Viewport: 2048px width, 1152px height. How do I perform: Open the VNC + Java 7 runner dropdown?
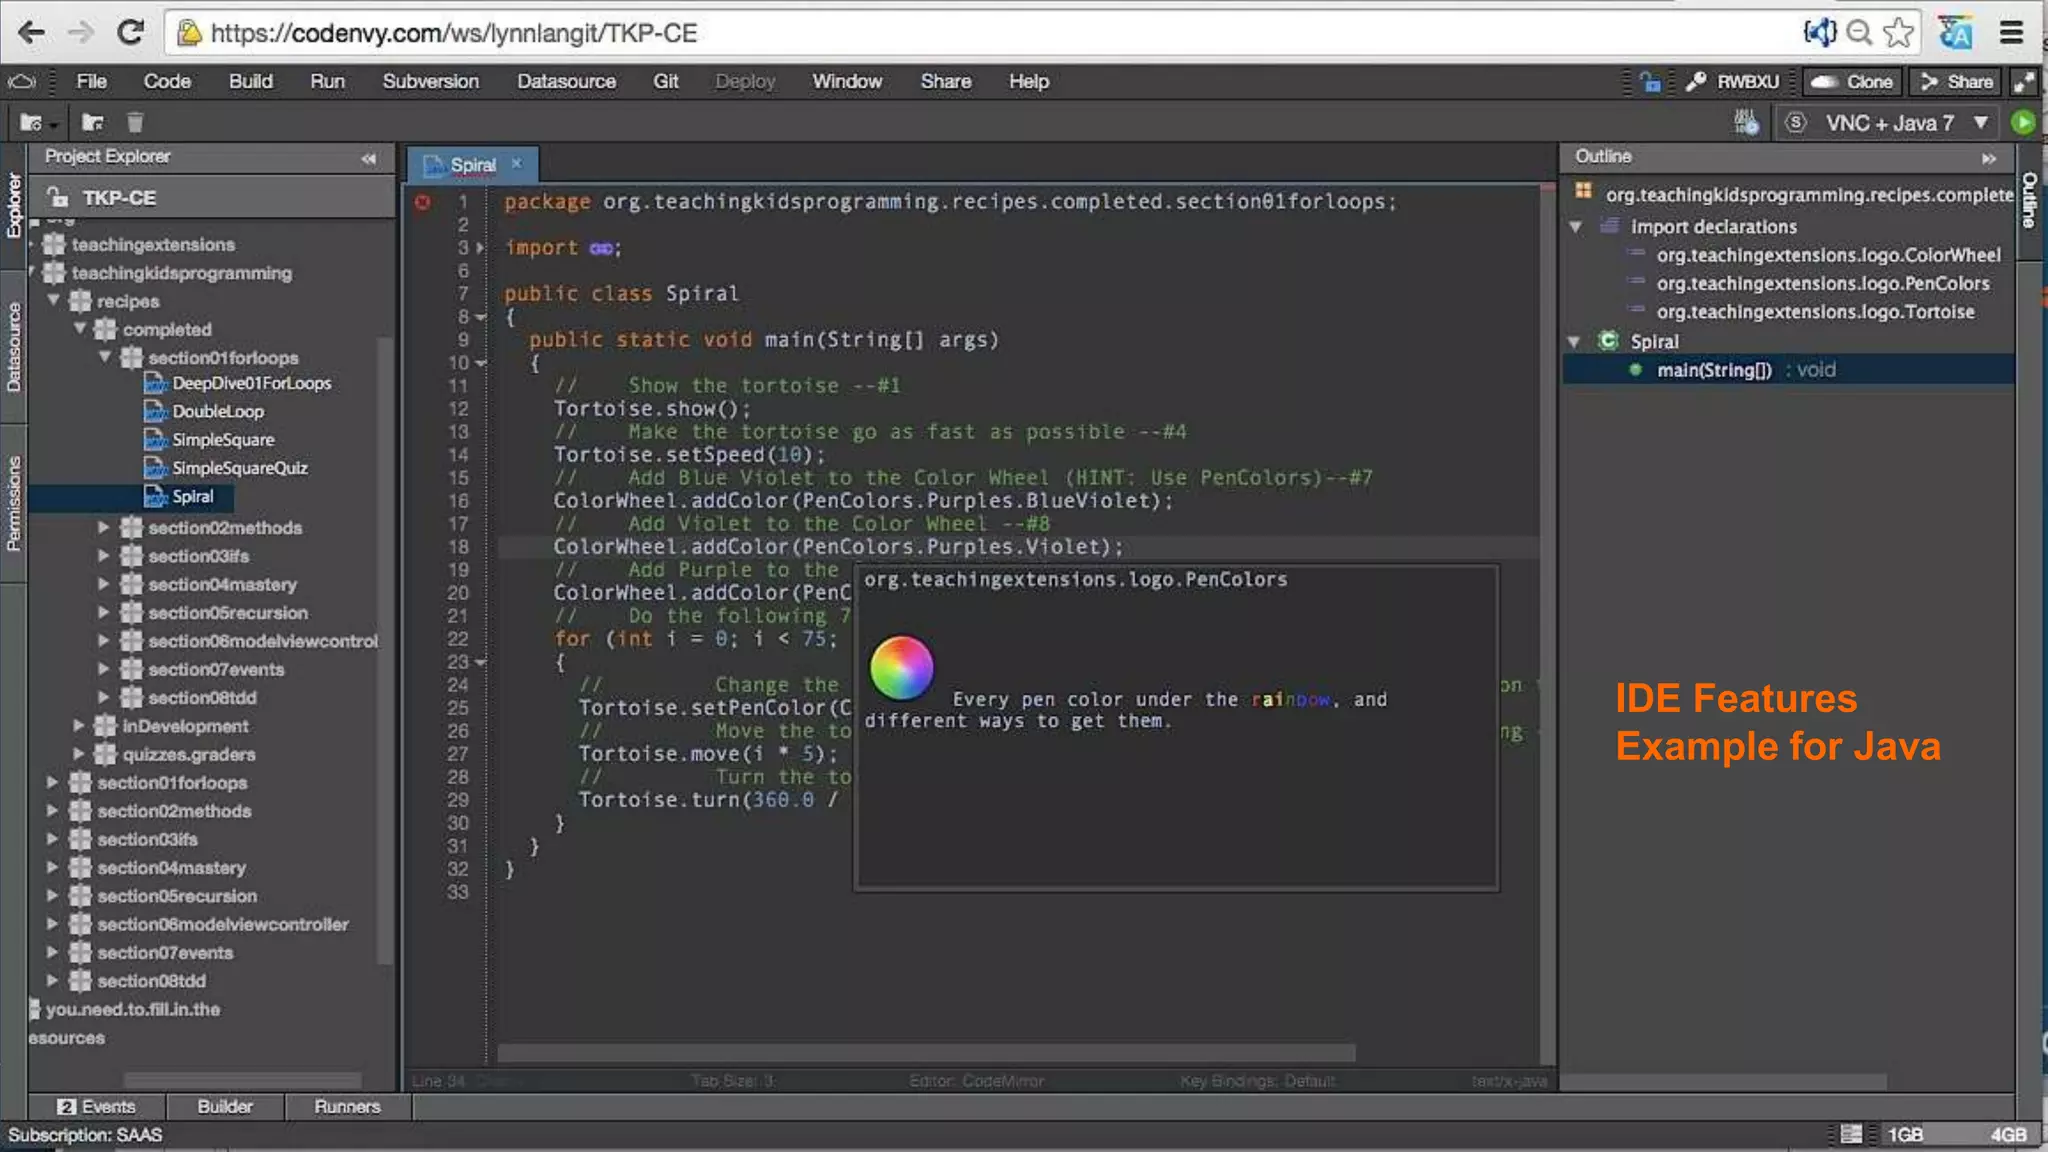tap(1887, 123)
